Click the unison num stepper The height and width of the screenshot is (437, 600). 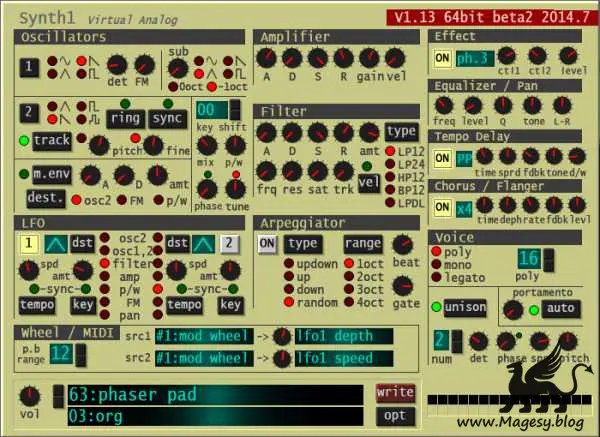coord(457,342)
